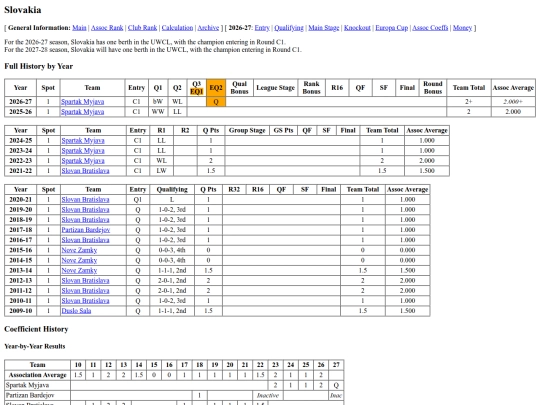Open Slovan Bratislava link in 2016-17 row

[85, 240]
